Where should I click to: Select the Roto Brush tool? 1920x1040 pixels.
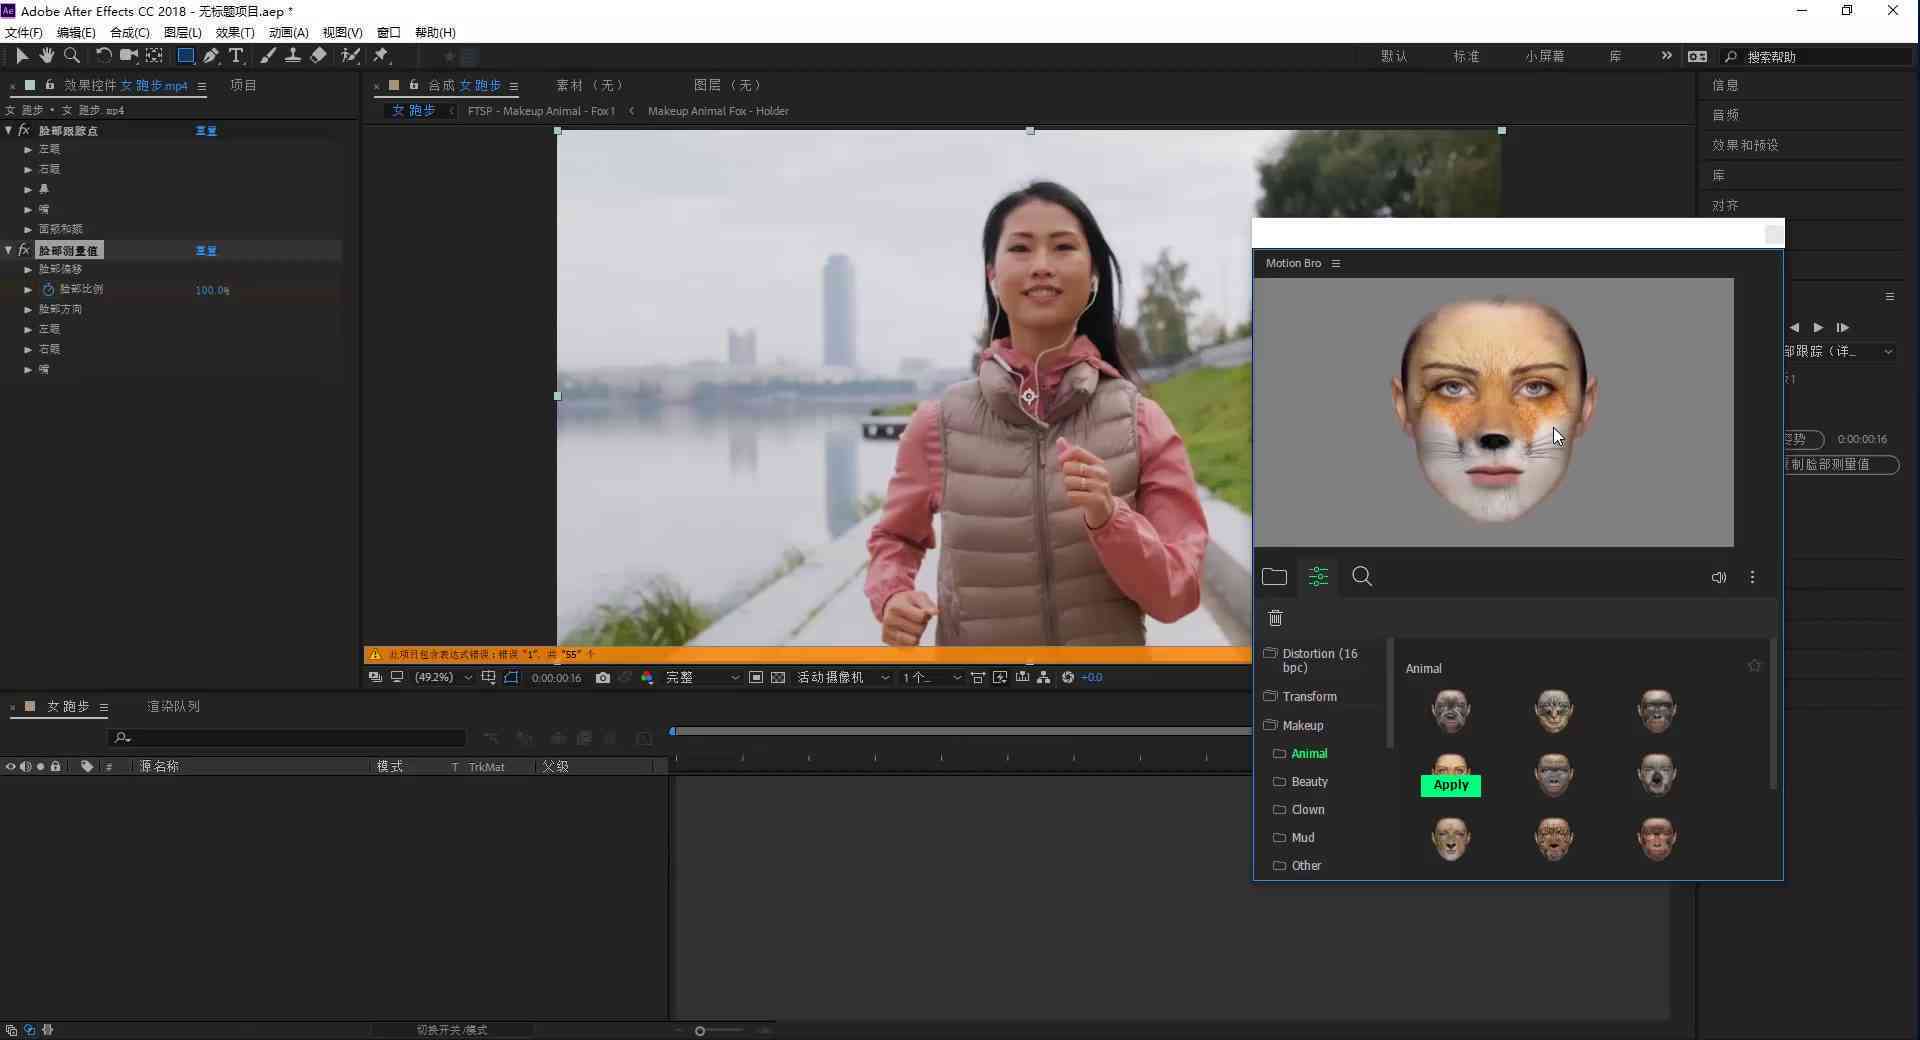[x=350, y=56]
